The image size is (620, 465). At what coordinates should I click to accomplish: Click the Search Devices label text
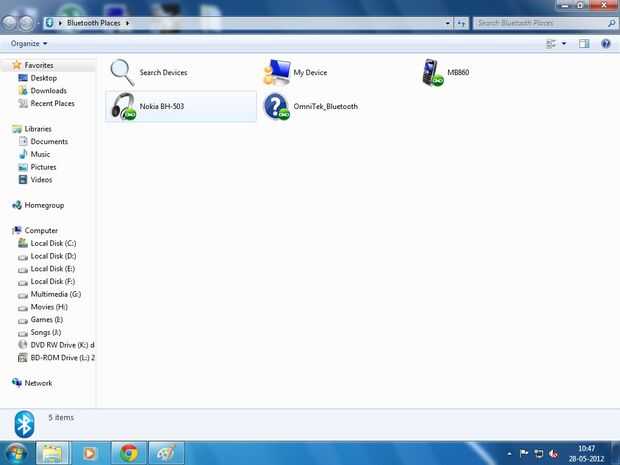(x=163, y=72)
